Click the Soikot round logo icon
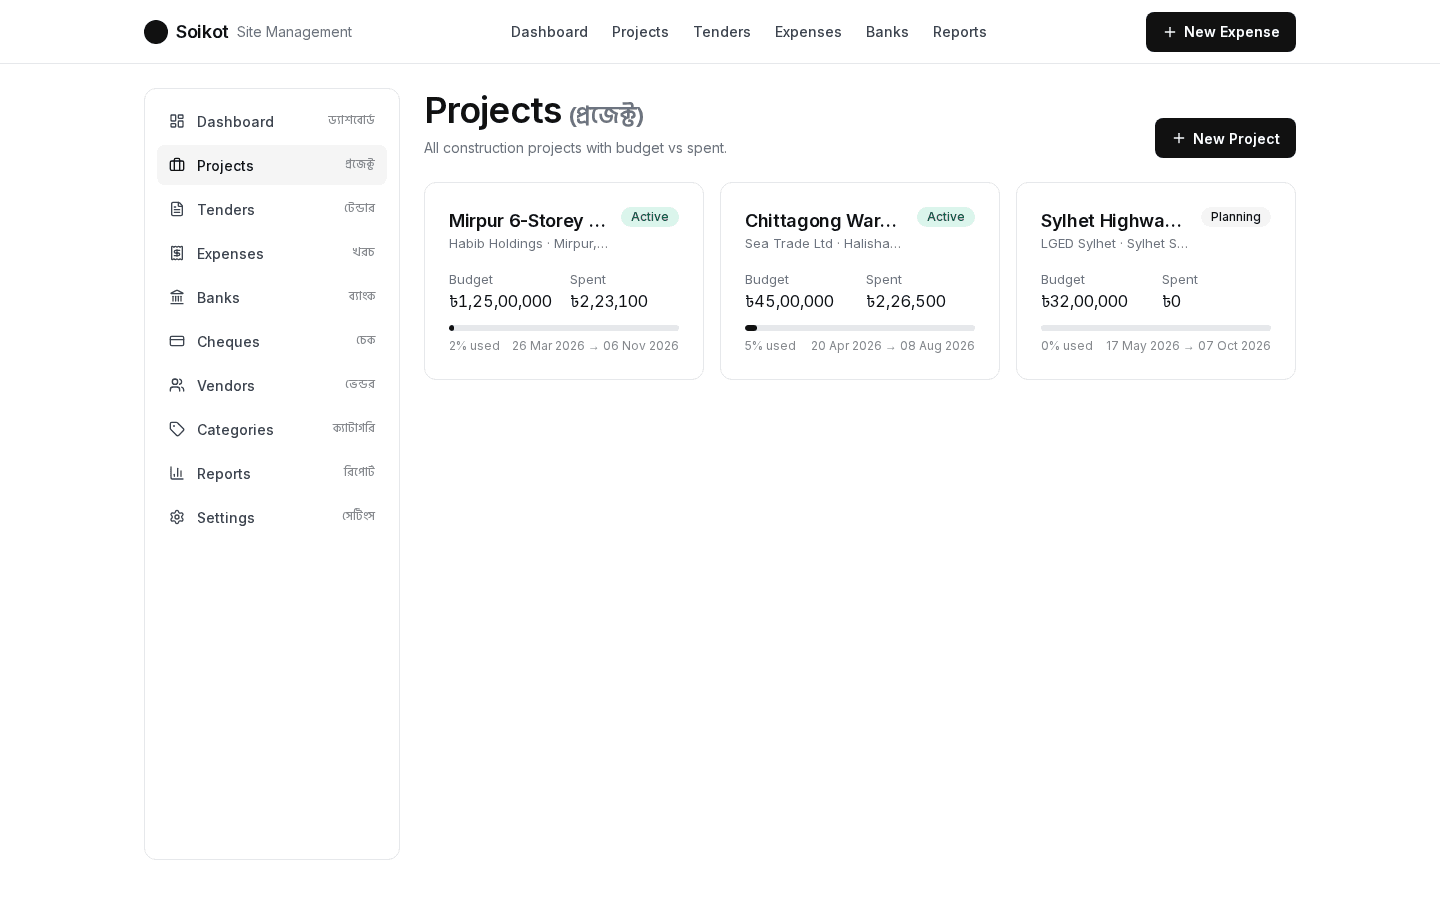The width and height of the screenshot is (1440, 900). (156, 32)
